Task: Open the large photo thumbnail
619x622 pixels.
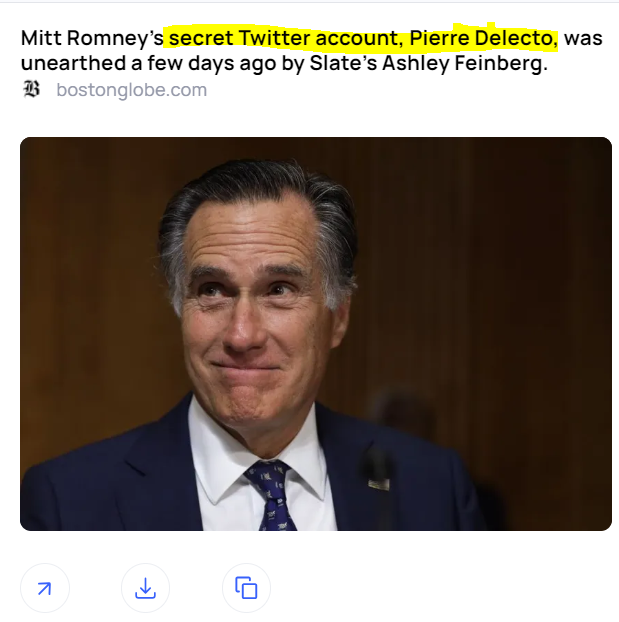Action: pyautogui.click(x=316, y=334)
